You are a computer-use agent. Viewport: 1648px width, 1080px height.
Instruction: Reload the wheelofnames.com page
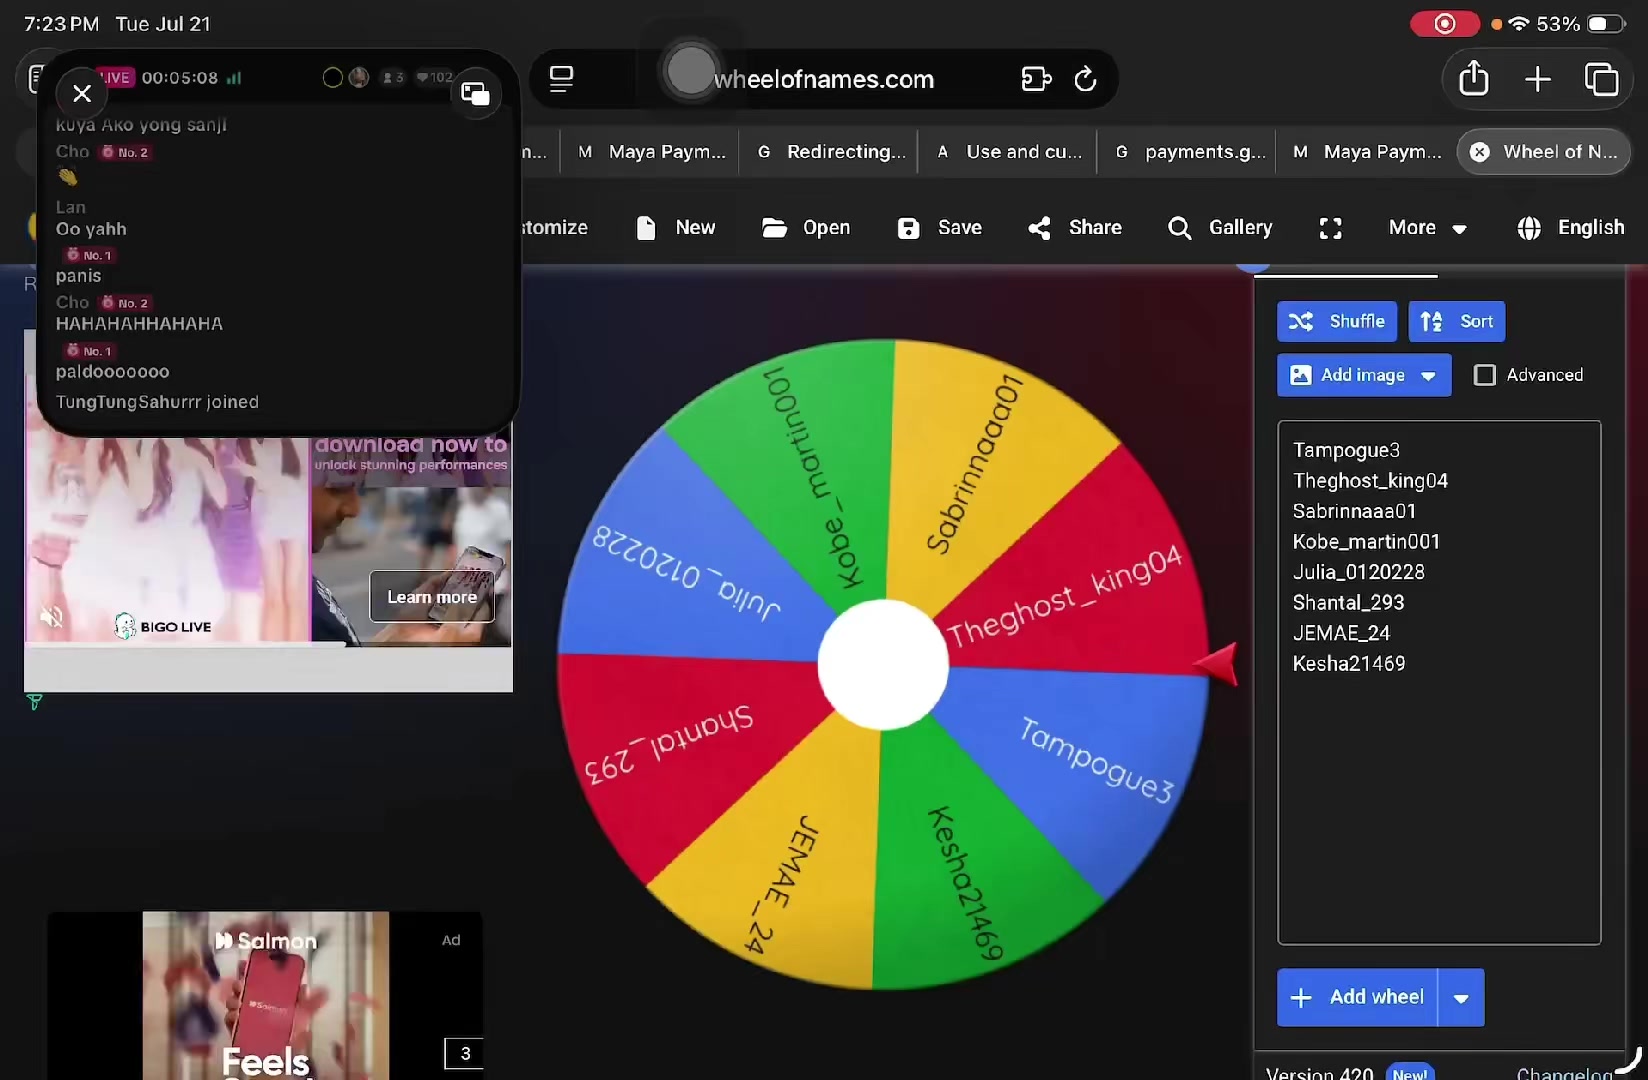pos(1085,79)
